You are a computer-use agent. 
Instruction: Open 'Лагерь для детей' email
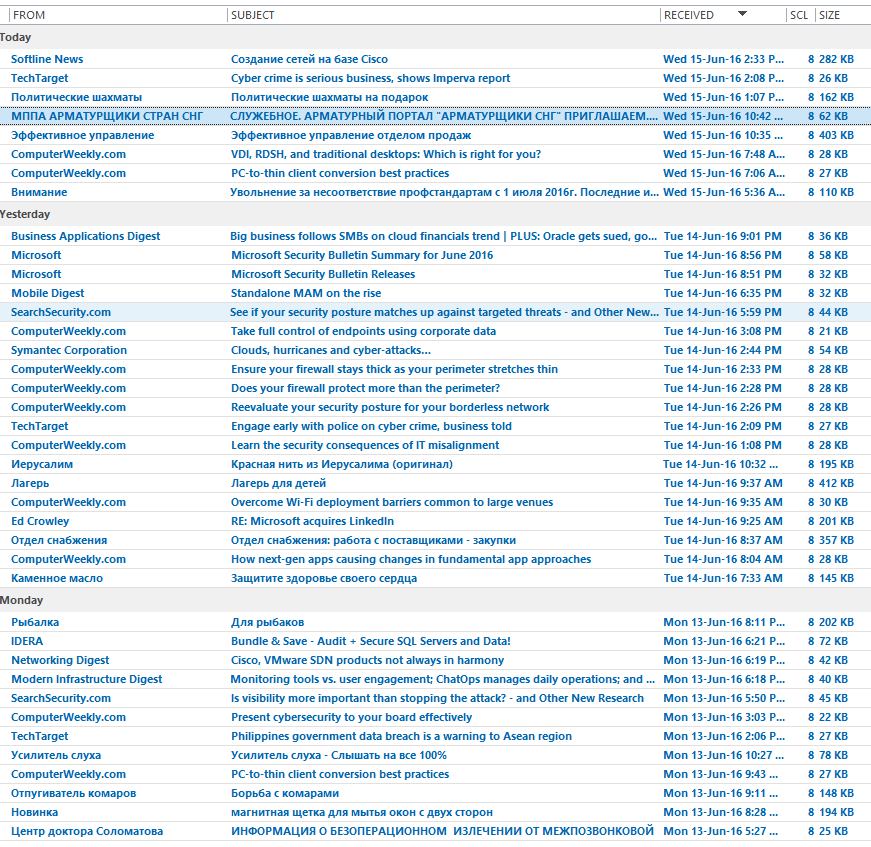pyautogui.click(x=436, y=483)
